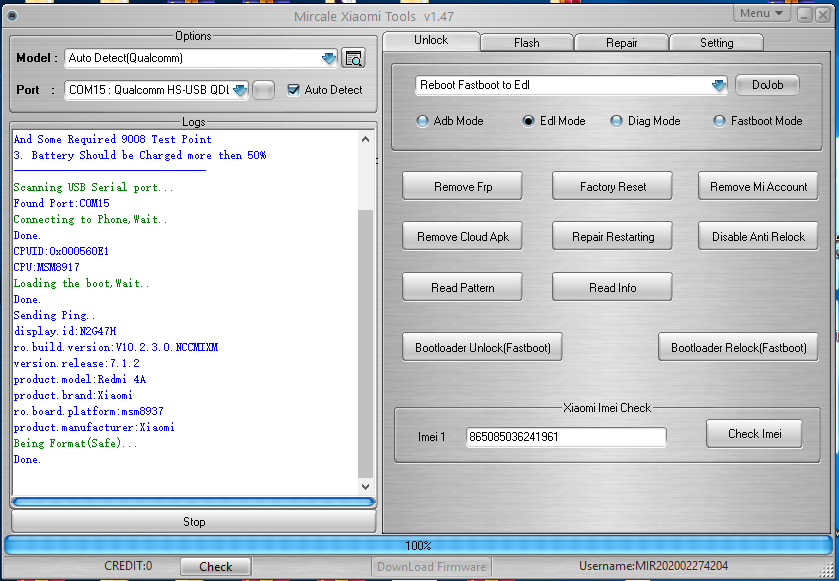Screen dimensions: 839x581
Task: Click the 'Found Port:COM15' log line
Action: tap(62, 203)
